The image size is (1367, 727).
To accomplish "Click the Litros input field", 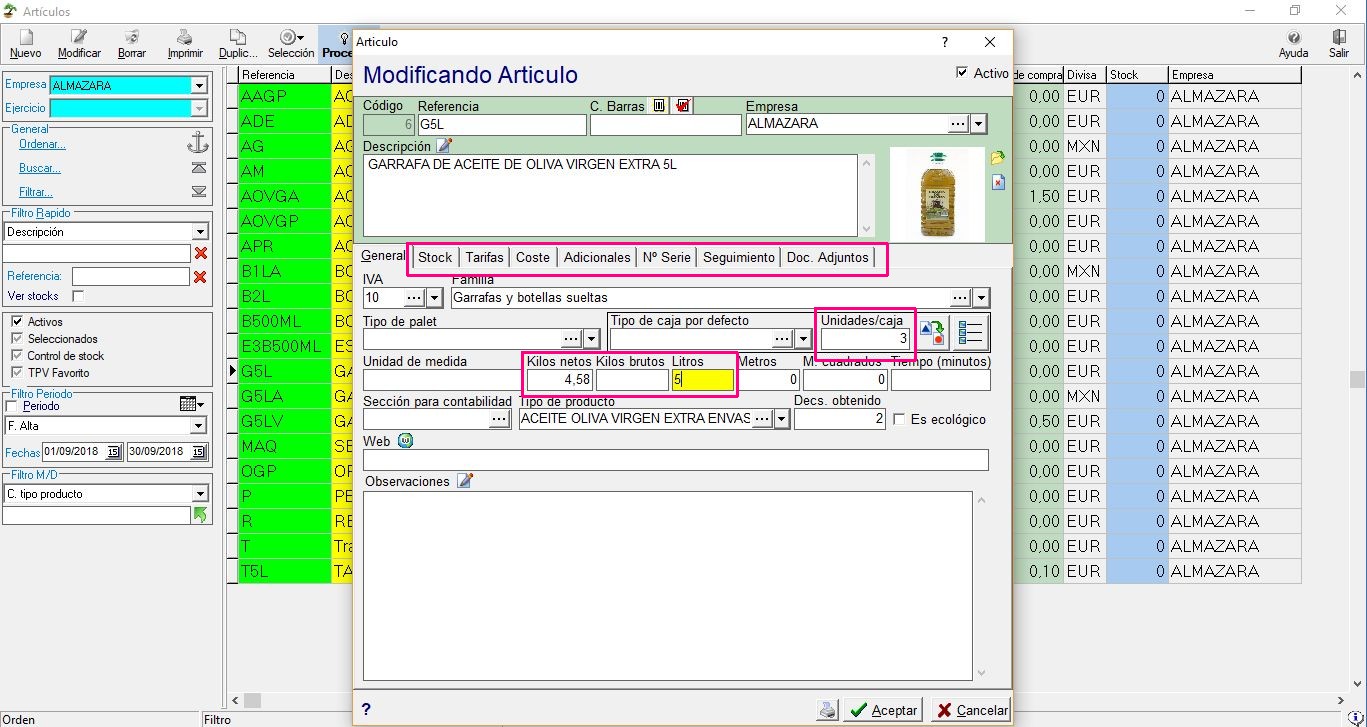I will (x=703, y=380).
